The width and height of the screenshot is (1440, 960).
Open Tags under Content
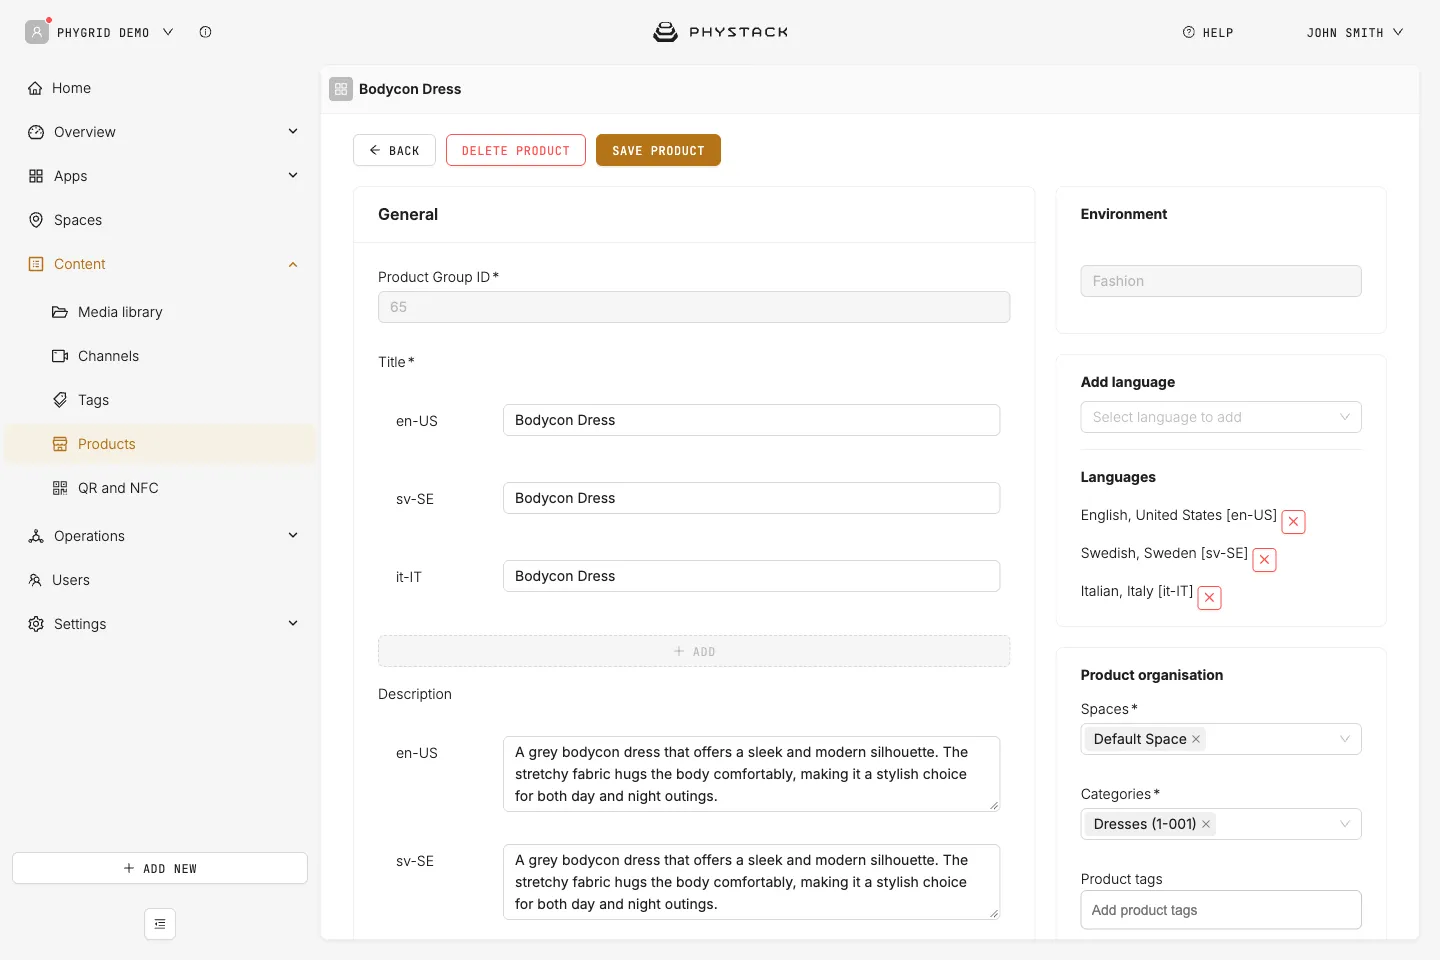(160, 400)
